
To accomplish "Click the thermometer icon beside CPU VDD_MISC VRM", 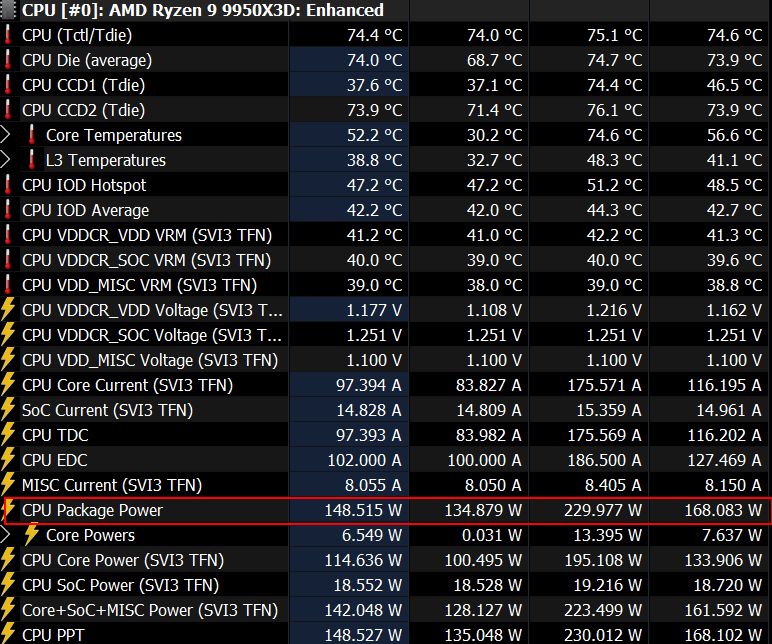I will tap(8, 285).
